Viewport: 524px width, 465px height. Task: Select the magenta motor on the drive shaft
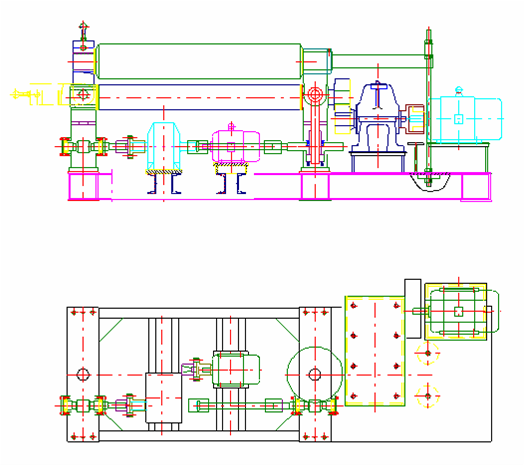point(236,146)
